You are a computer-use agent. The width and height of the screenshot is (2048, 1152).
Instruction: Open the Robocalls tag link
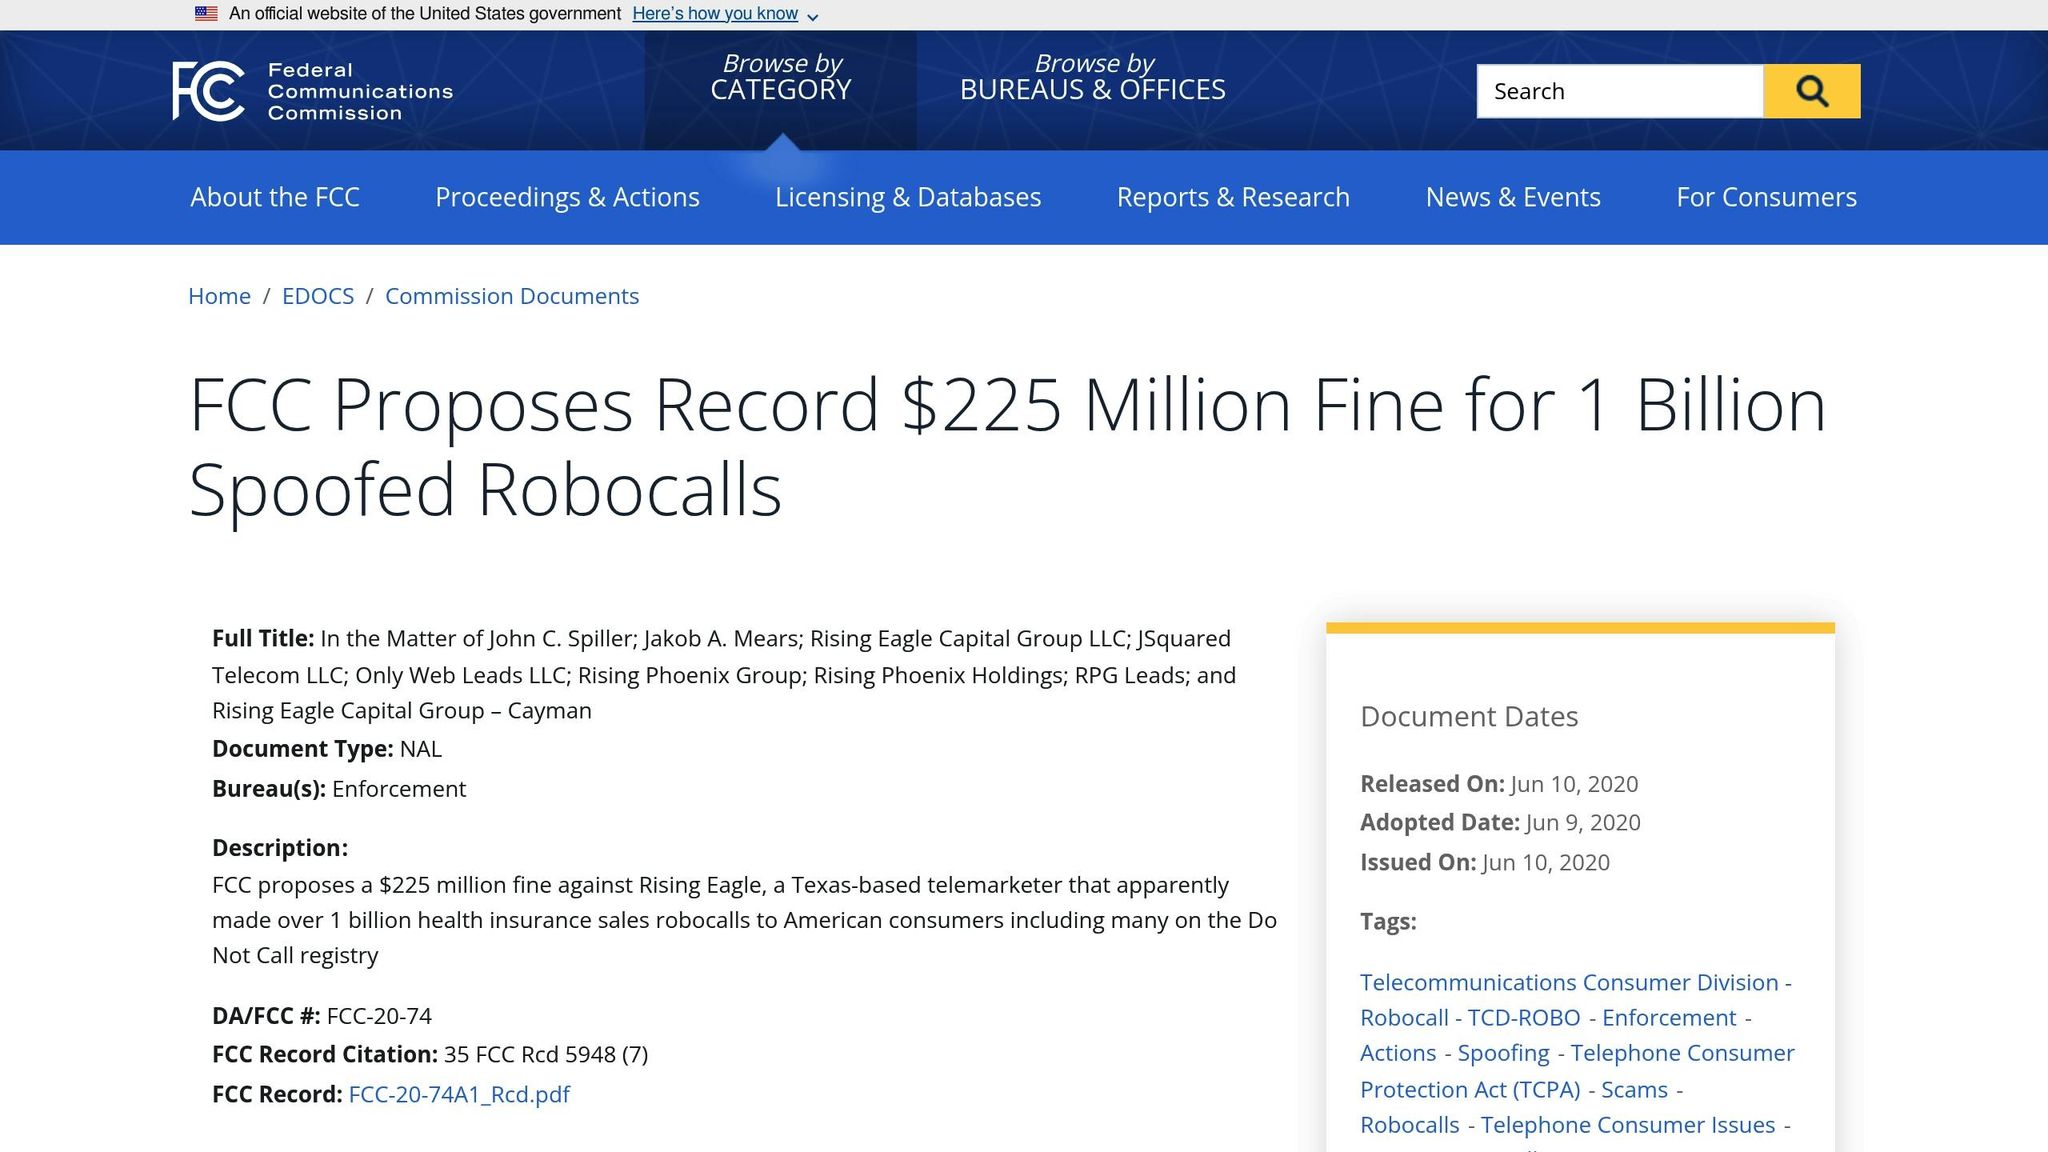click(x=1410, y=1125)
